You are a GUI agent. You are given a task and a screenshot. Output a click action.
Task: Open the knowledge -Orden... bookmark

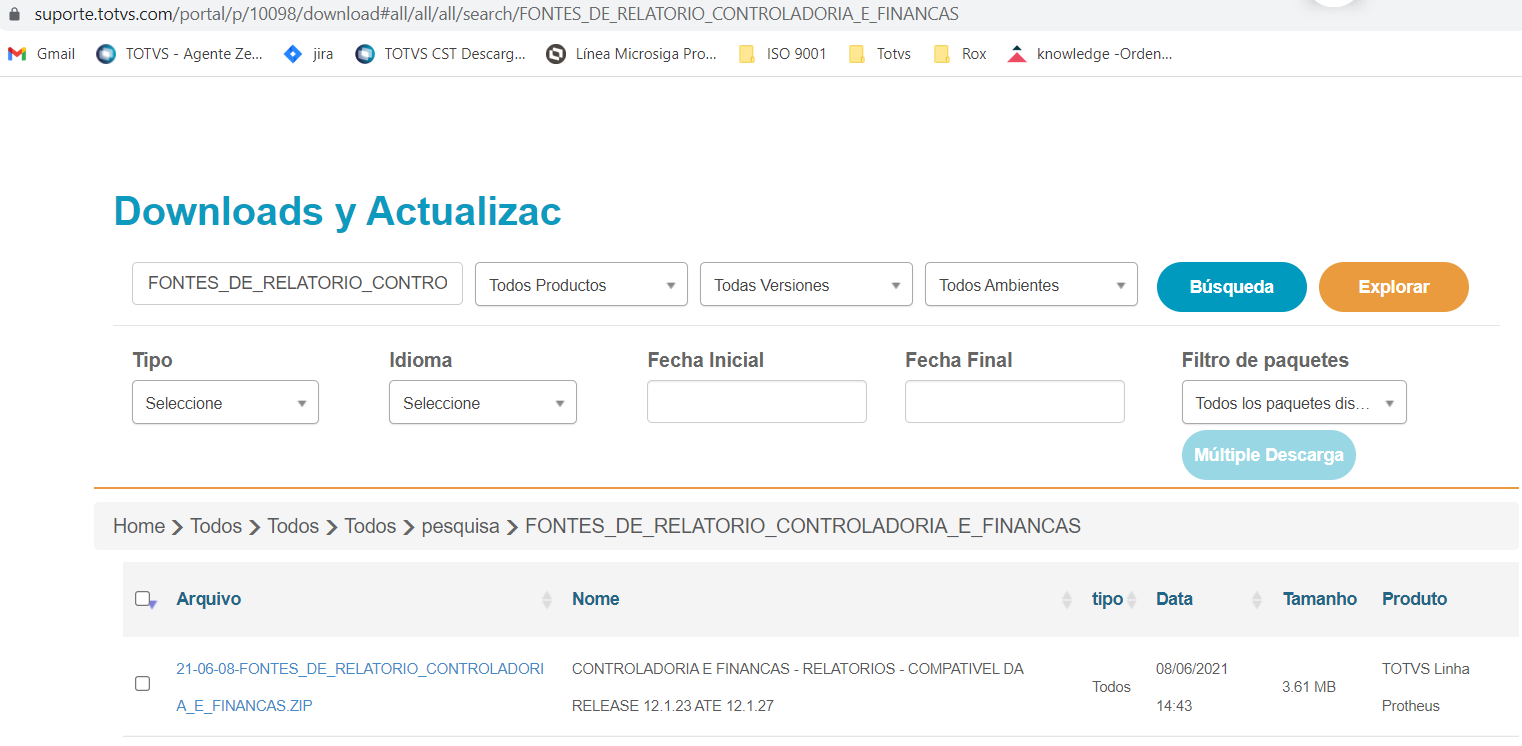pos(1089,54)
